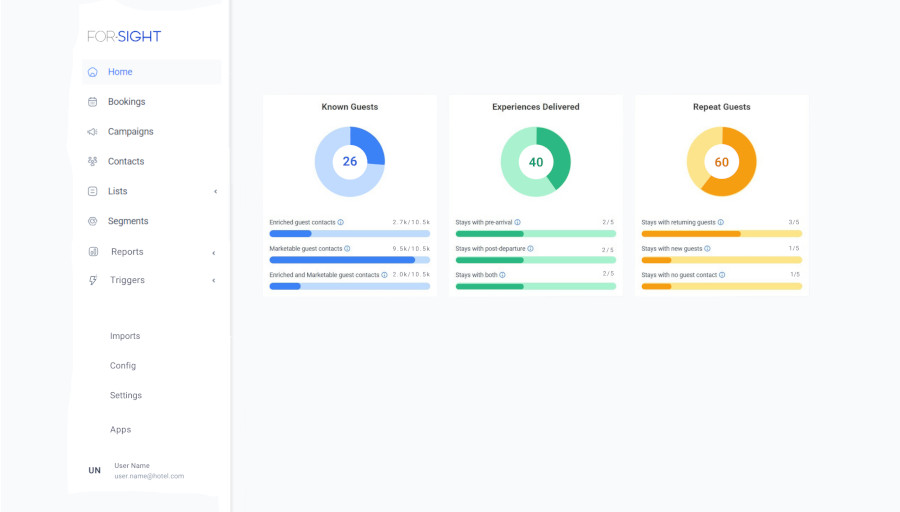Open the Apps section

pos(121,430)
